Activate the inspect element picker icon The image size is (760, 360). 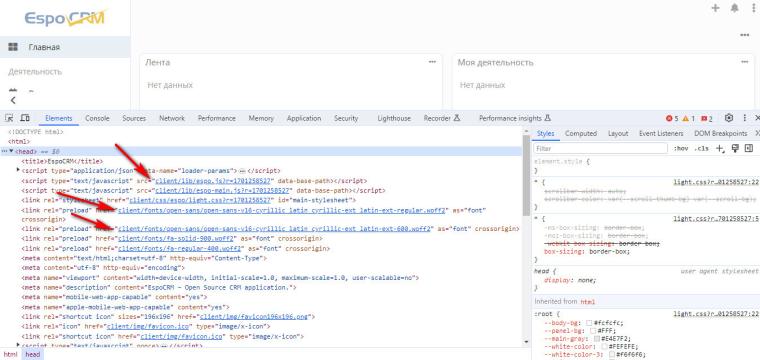click(9, 118)
